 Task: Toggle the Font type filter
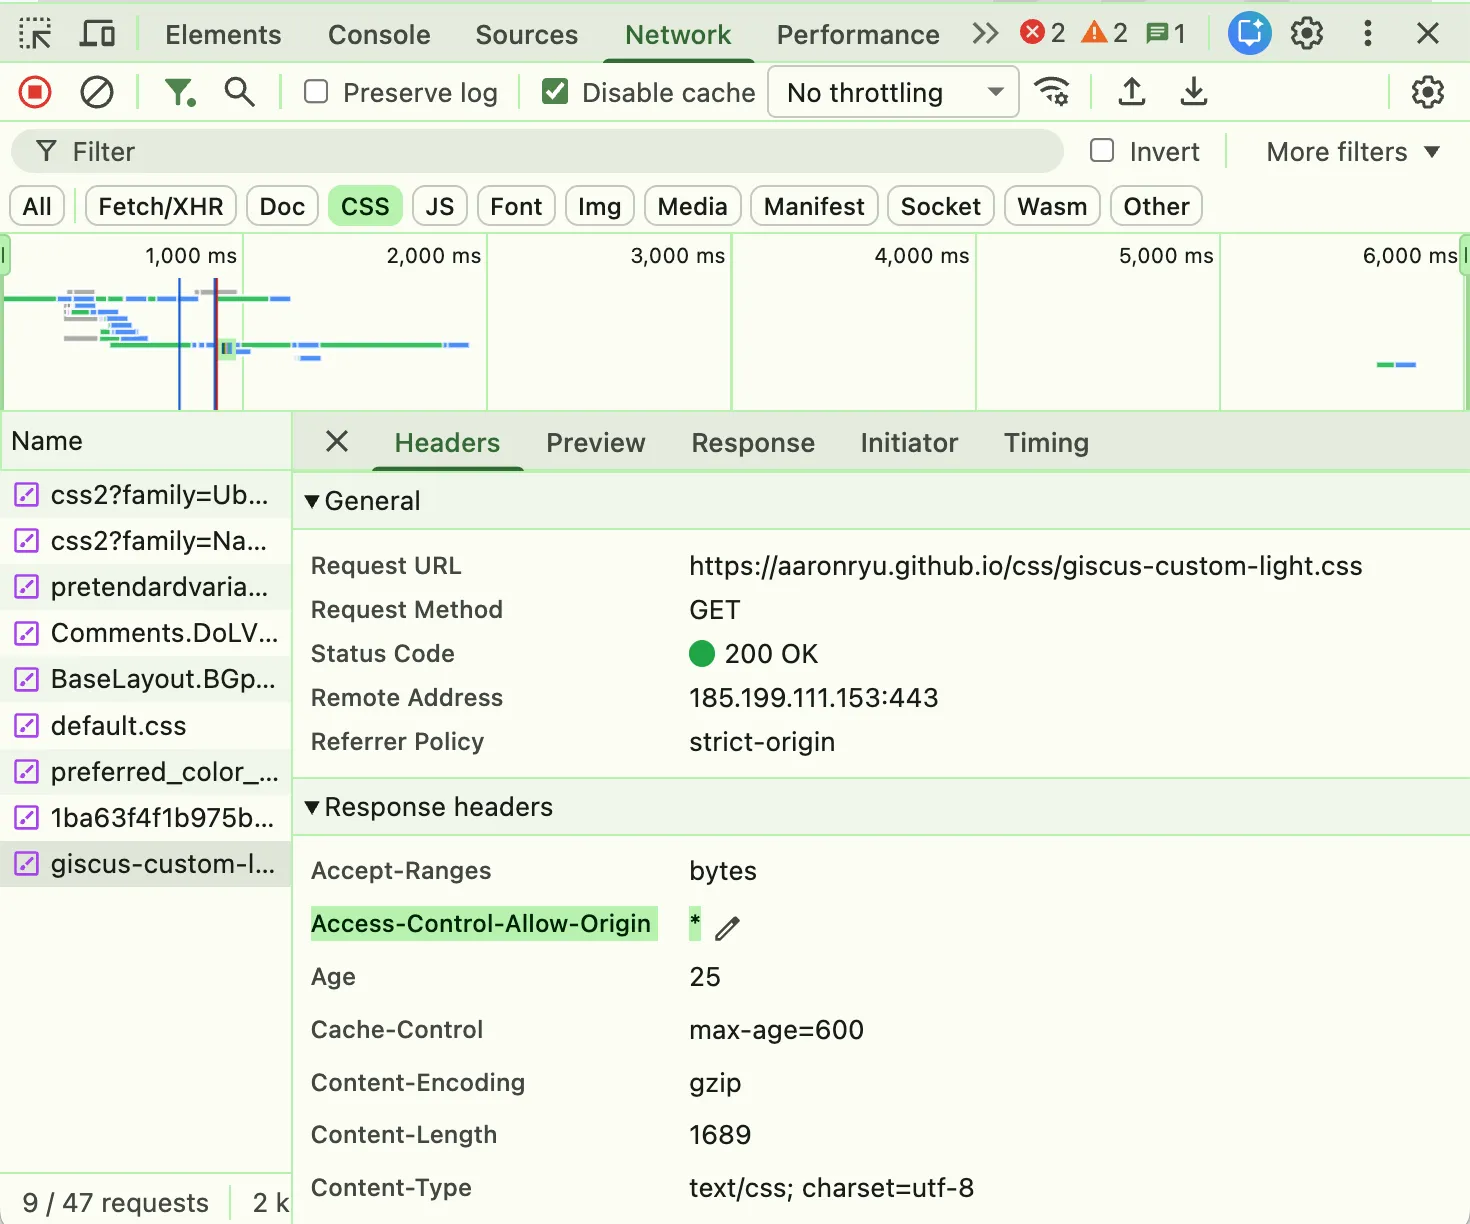[x=516, y=206]
